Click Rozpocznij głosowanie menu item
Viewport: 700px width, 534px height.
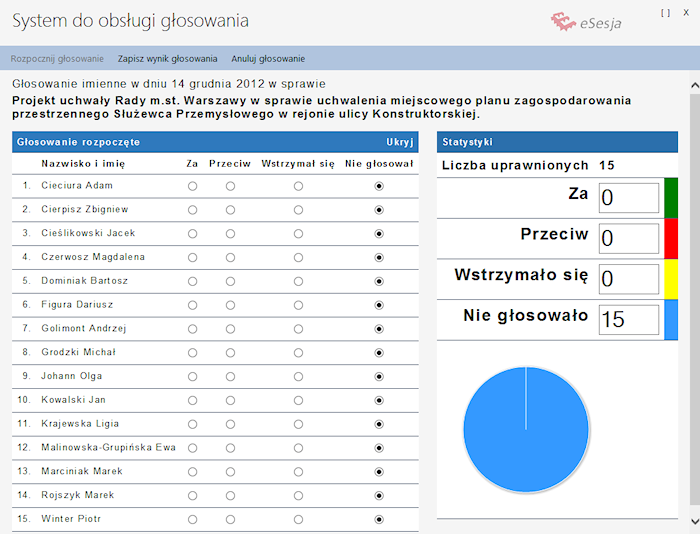click(57, 59)
